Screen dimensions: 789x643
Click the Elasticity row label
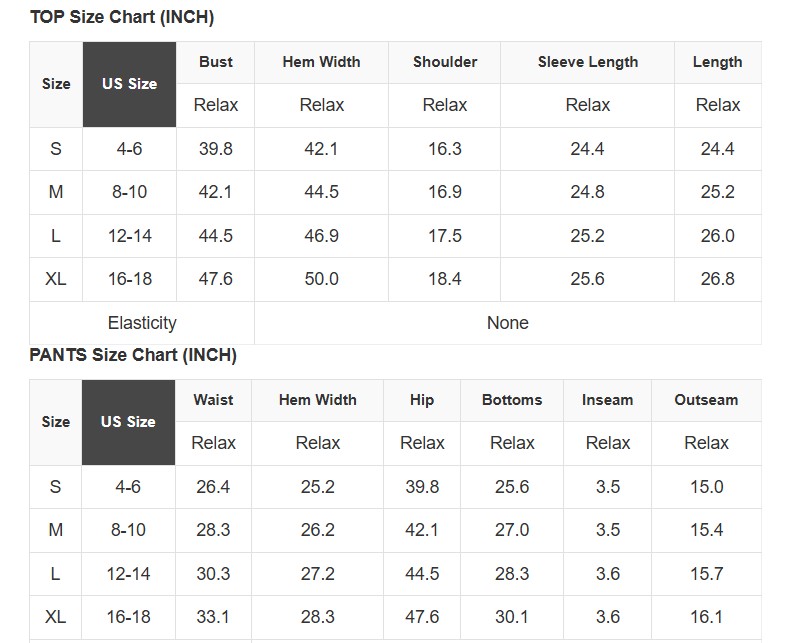click(142, 323)
